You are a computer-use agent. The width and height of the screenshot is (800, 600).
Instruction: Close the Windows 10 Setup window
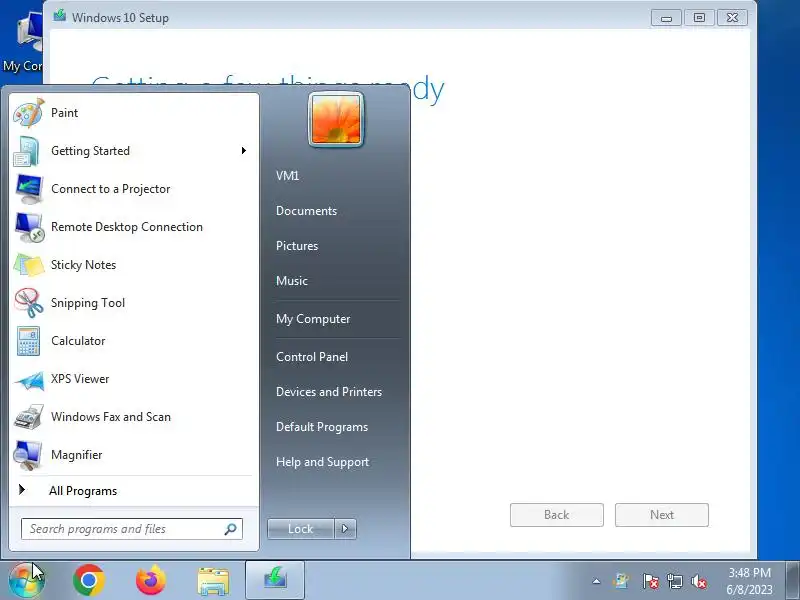coord(732,18)
